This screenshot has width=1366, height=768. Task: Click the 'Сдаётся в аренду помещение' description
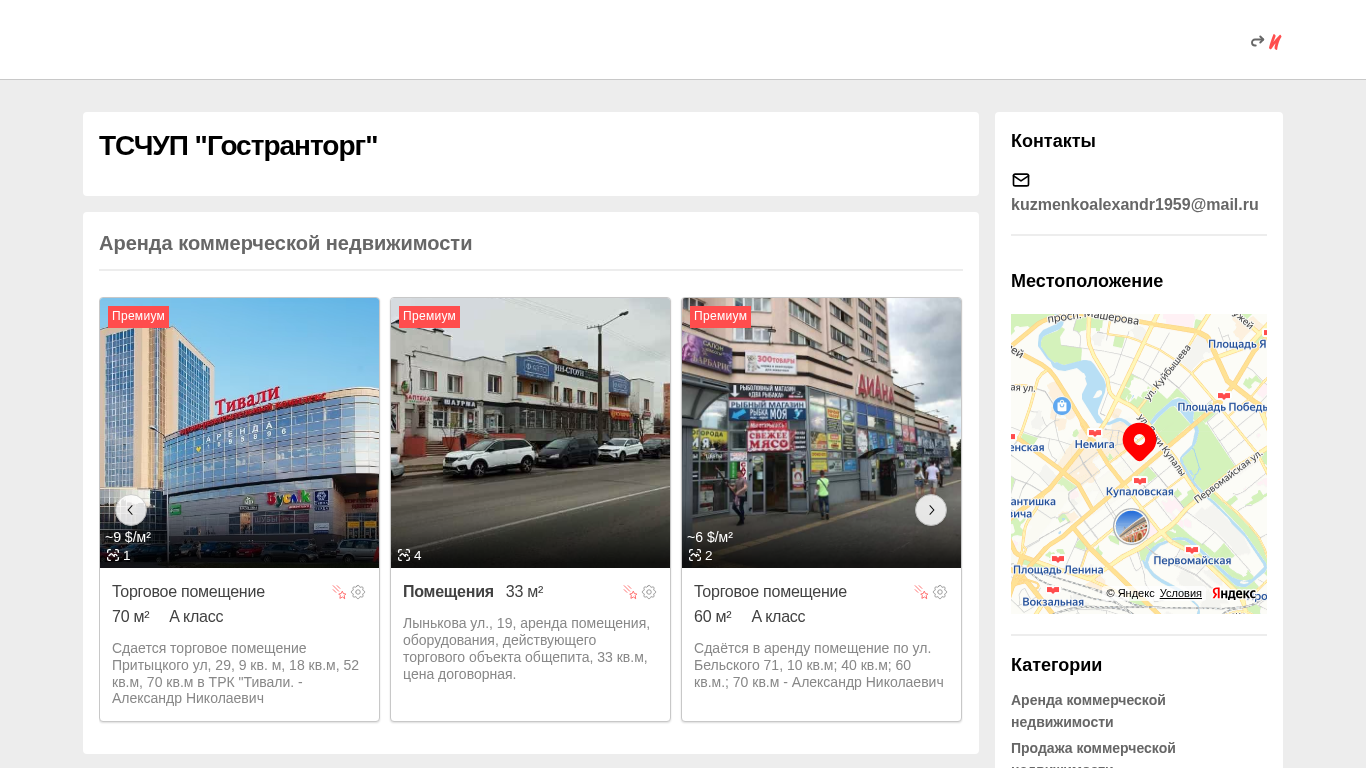819,665
